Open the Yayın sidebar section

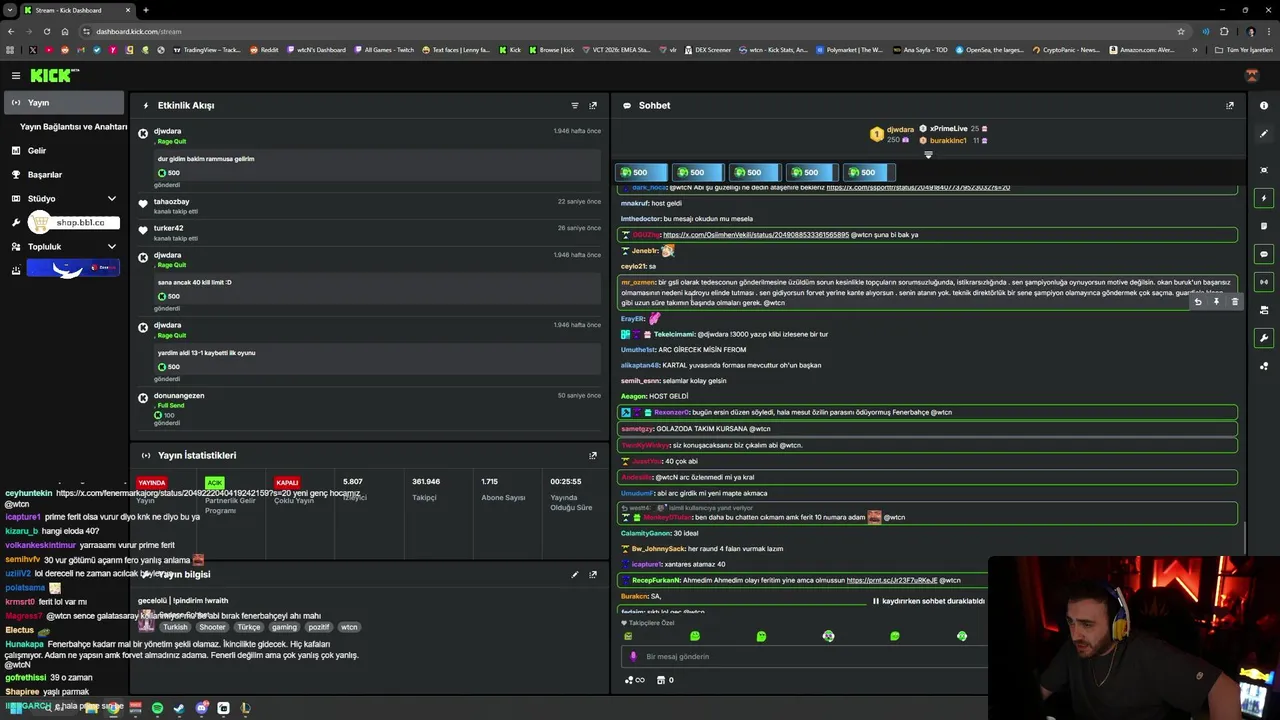coord(64,102)
